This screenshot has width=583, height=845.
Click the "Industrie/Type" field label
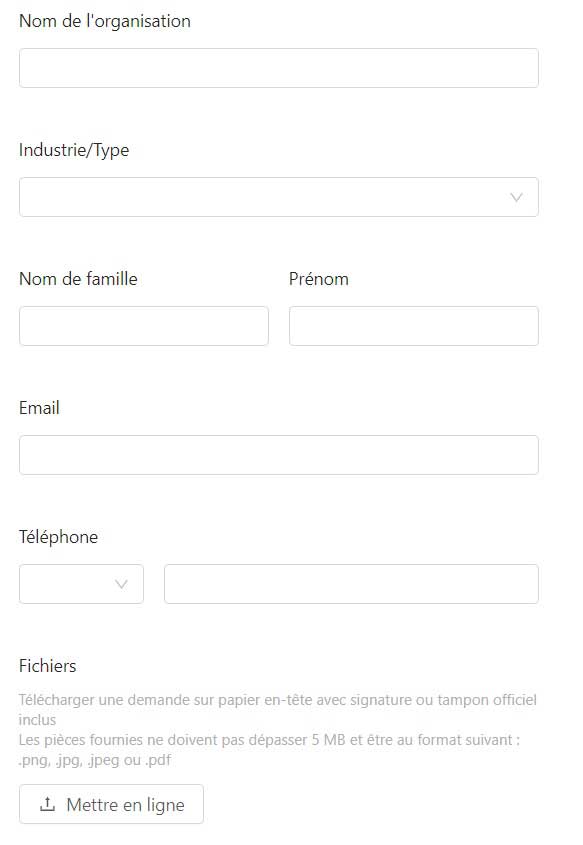pyautogui.click(x=74, y=150)
